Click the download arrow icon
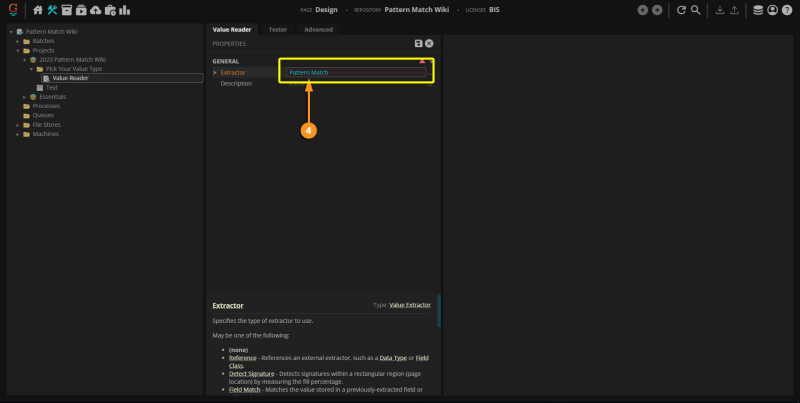The image size is (800, 403). coord(719,10)
